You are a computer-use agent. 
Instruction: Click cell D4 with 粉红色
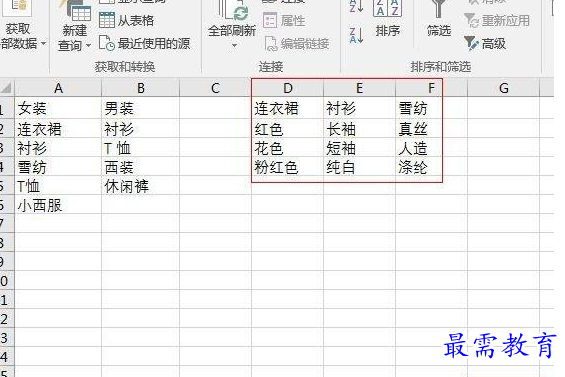(288, 167)
